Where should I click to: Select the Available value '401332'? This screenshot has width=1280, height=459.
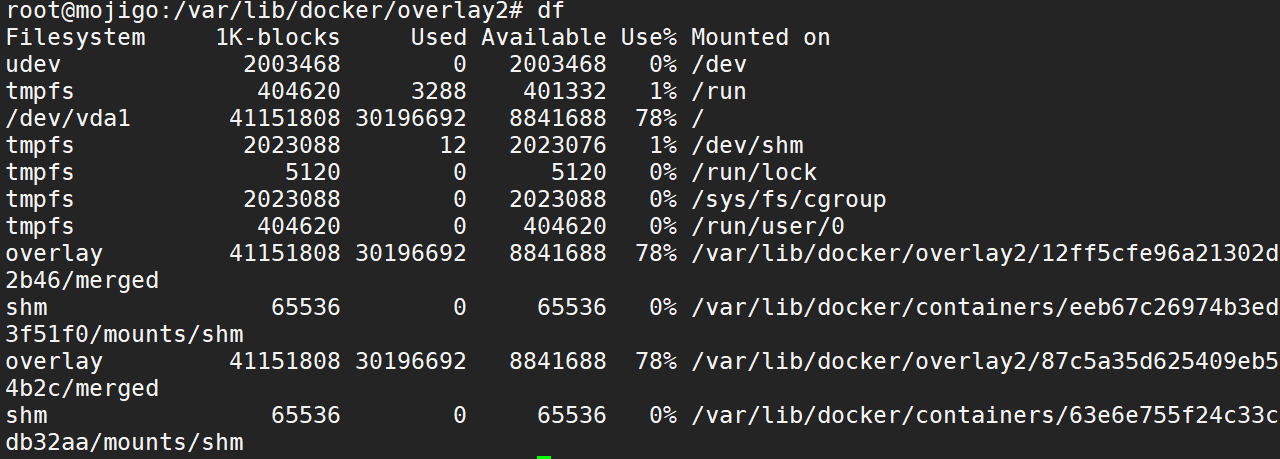[x=564, y=92]
